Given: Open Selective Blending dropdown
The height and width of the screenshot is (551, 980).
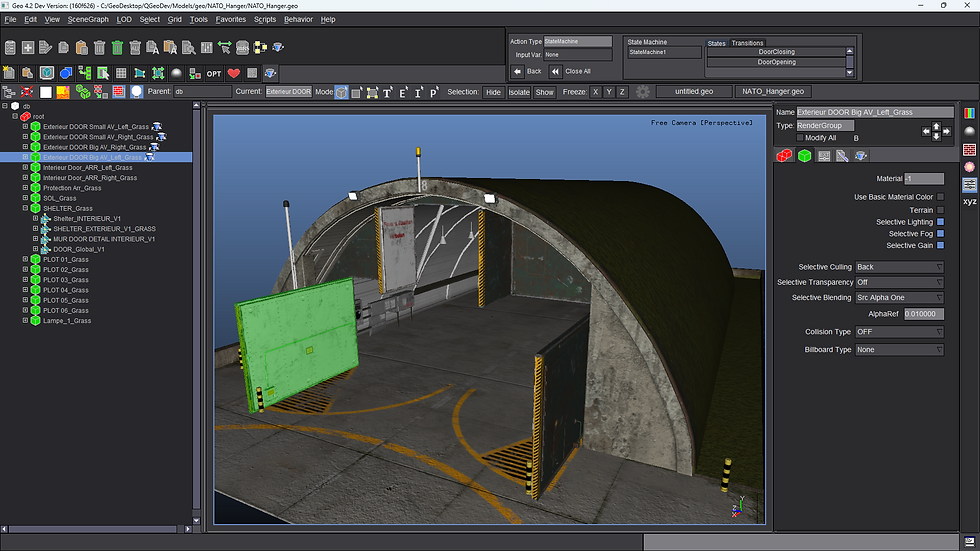Looking at the screenshot, I should (899, 298).
